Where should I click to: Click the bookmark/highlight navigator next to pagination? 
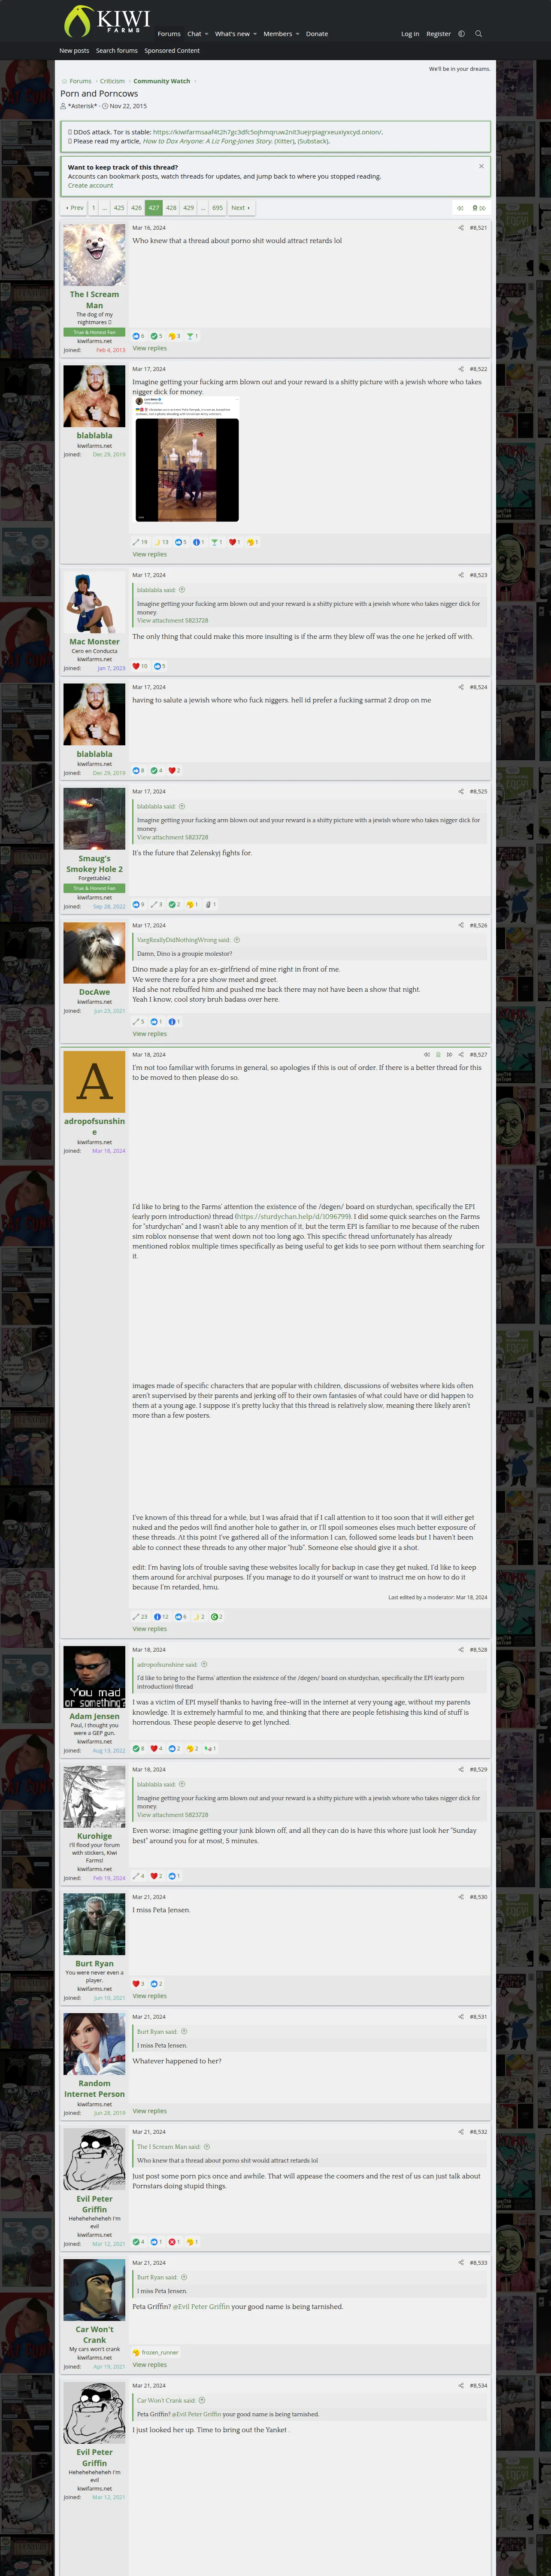(x=479, y=208)
